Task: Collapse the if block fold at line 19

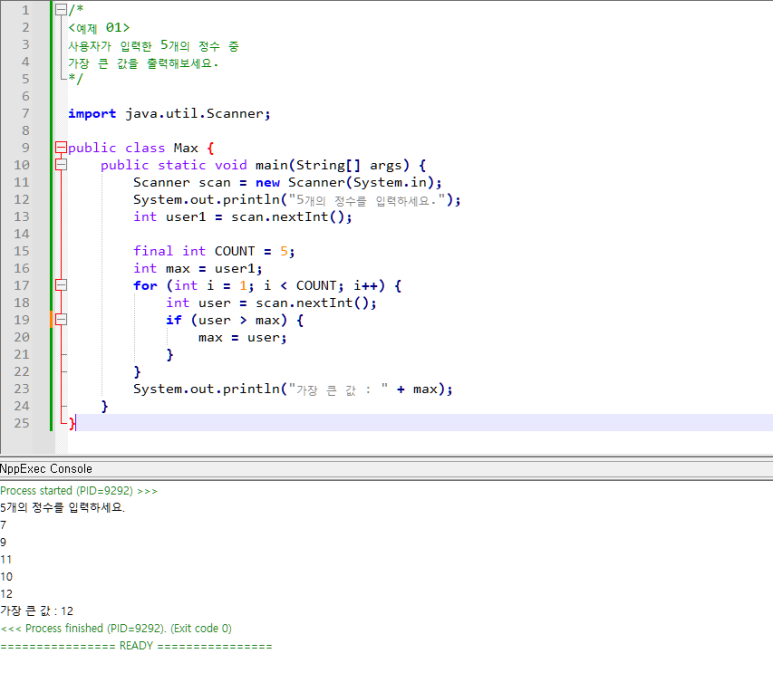Action: tap(61, 319)
